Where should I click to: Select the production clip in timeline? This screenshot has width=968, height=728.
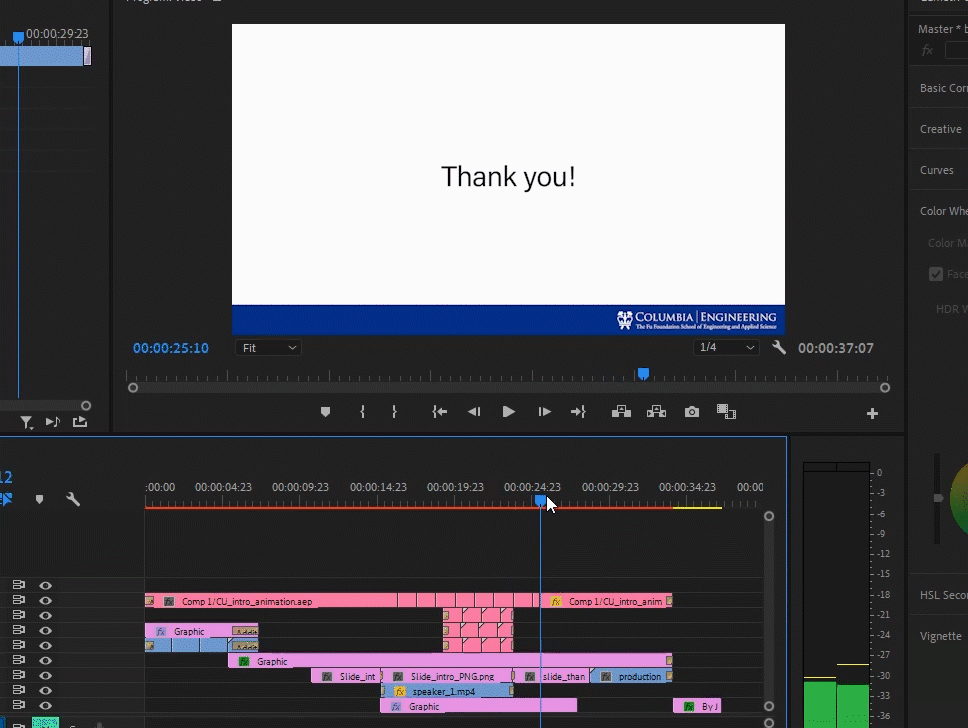(632, 677)
